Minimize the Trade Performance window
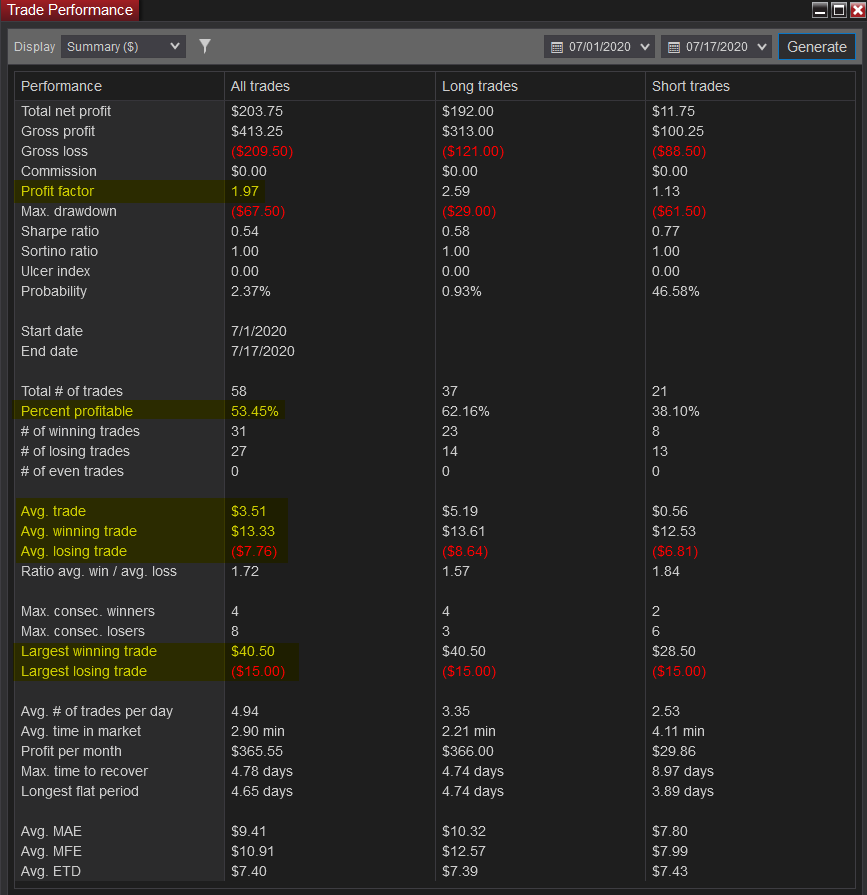The image size is (867, 895). tap(820, 10)
